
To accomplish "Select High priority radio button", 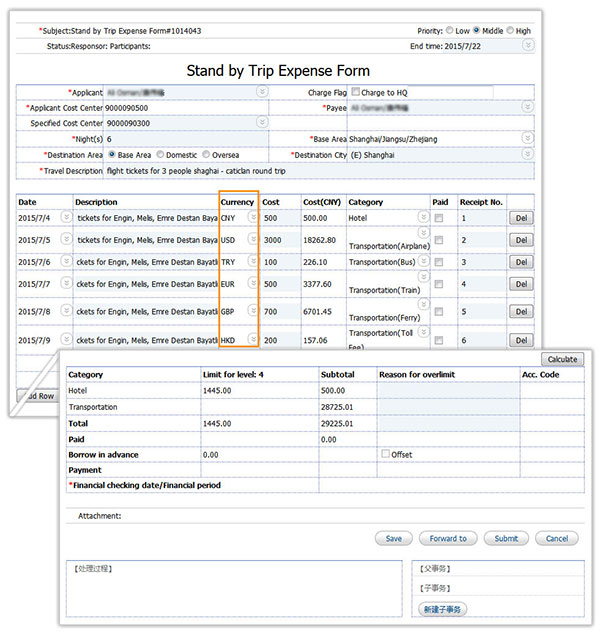I will [x=510, y=31].
